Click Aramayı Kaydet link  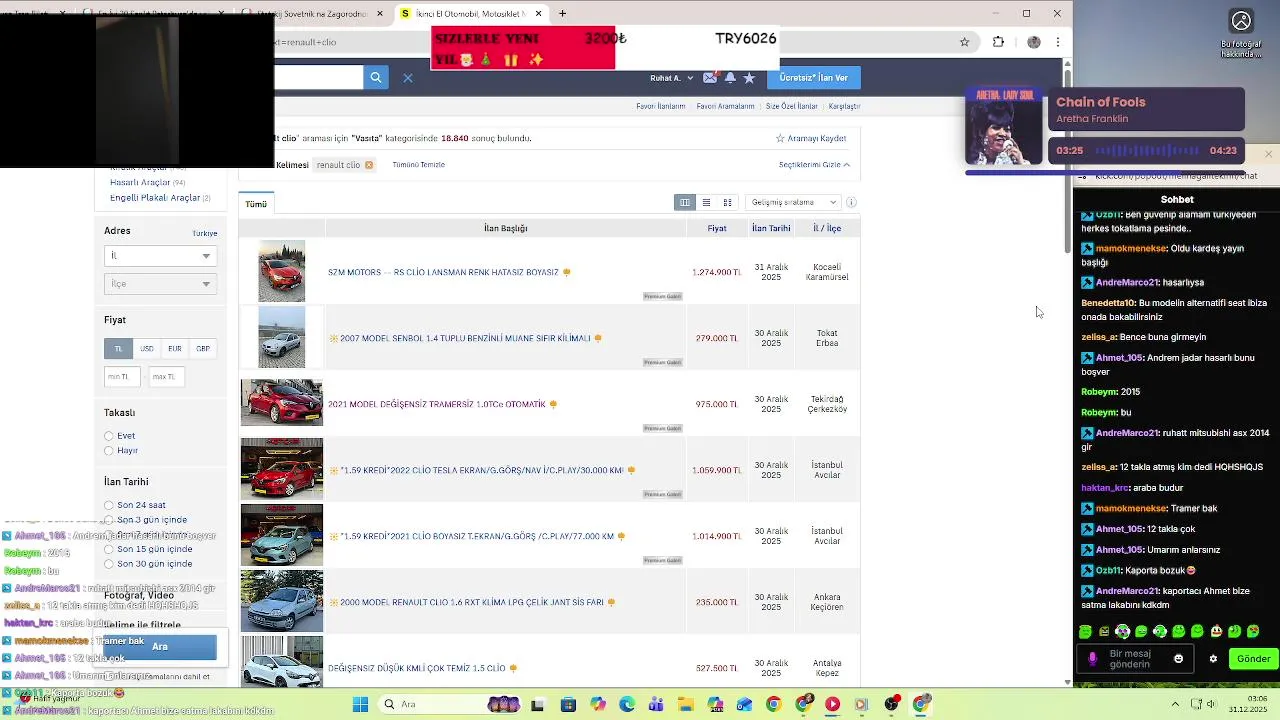(x=811, y=139)
